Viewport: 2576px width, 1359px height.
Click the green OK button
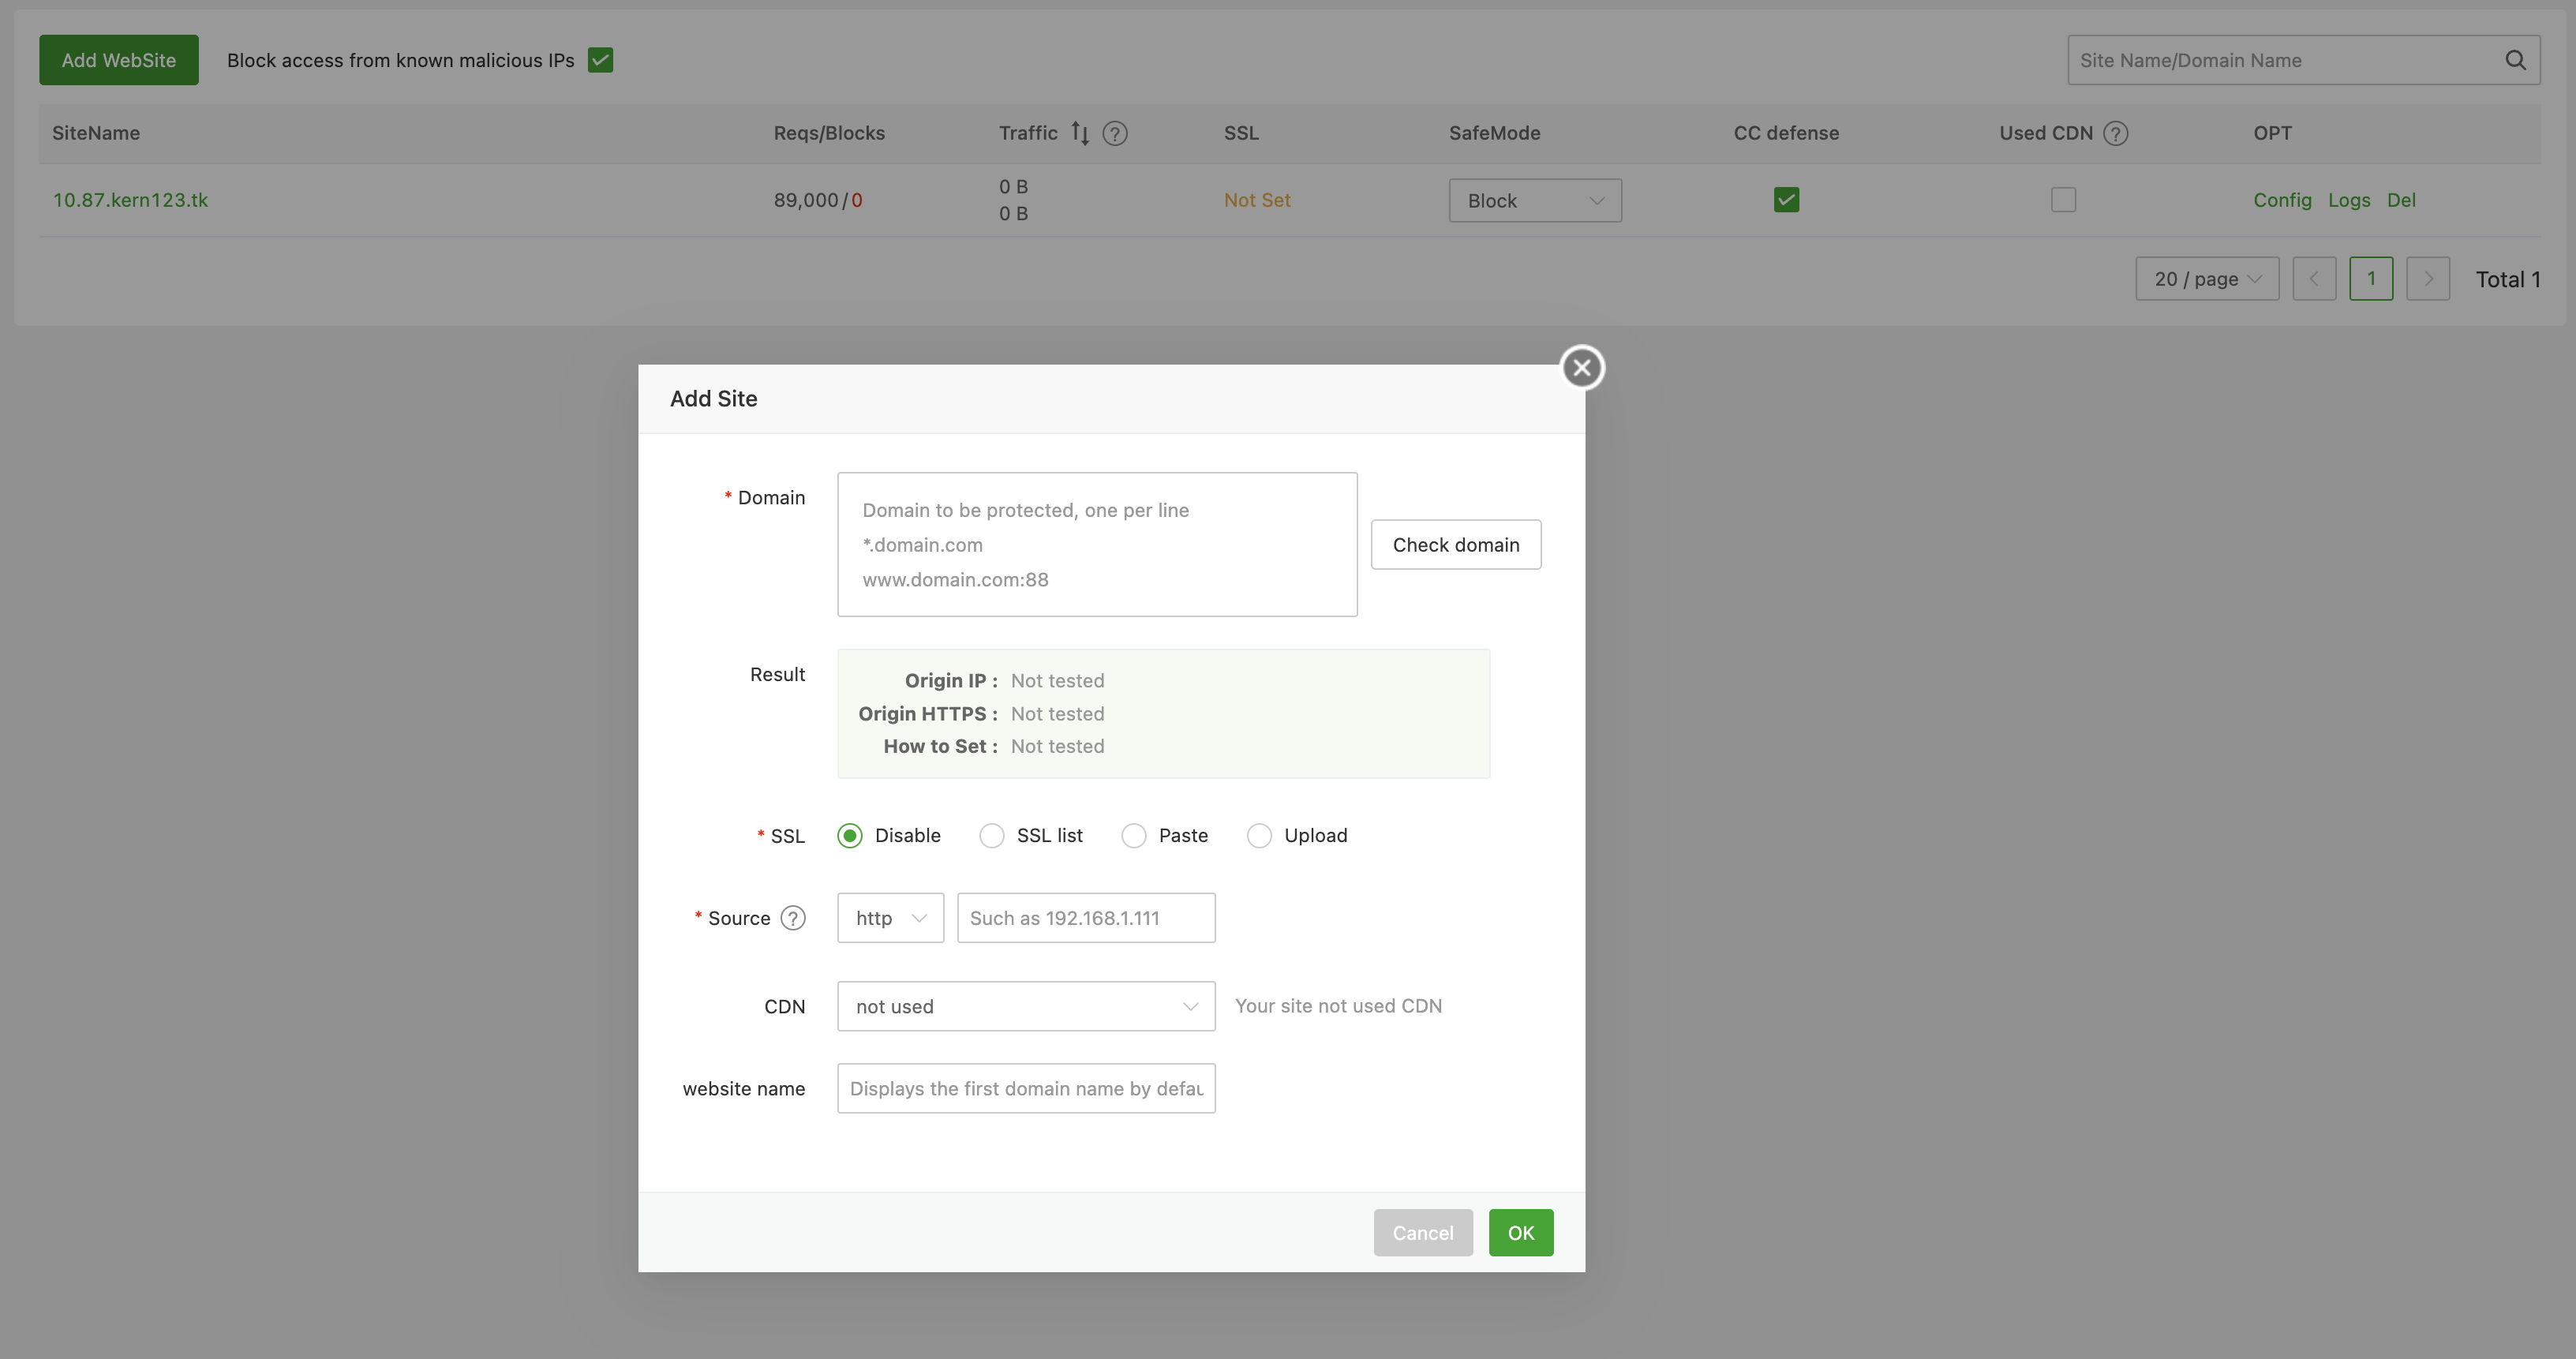point(1520,1233)
